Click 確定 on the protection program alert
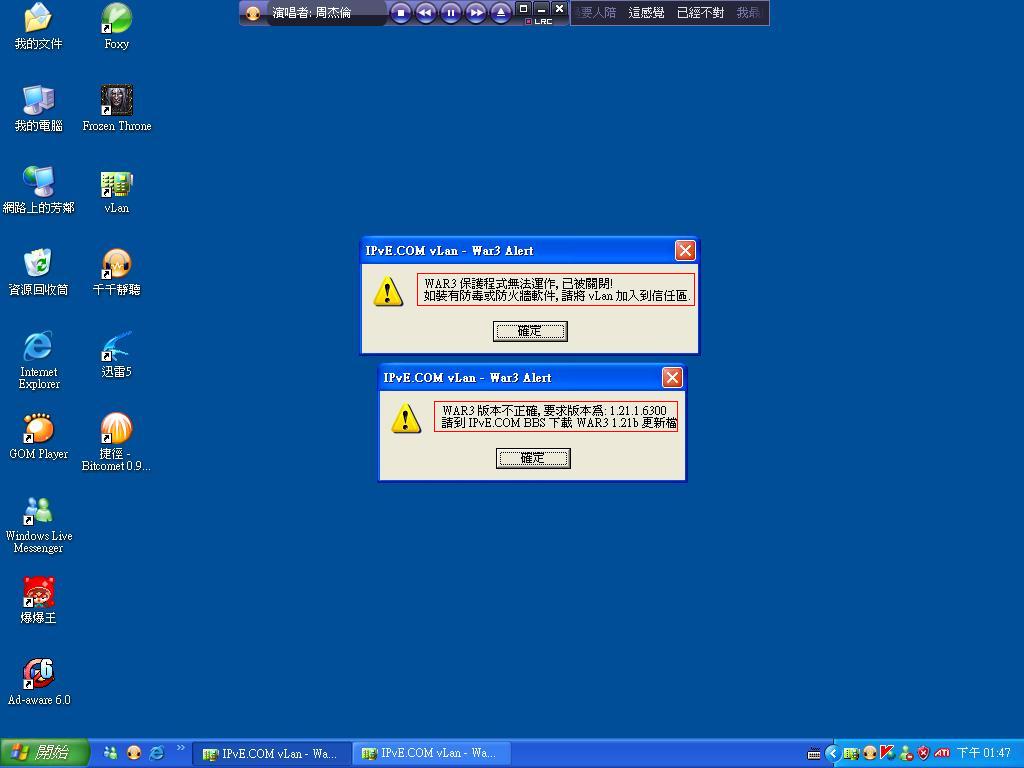This screenshot has height=768, width=1024. tap(530, 331)
